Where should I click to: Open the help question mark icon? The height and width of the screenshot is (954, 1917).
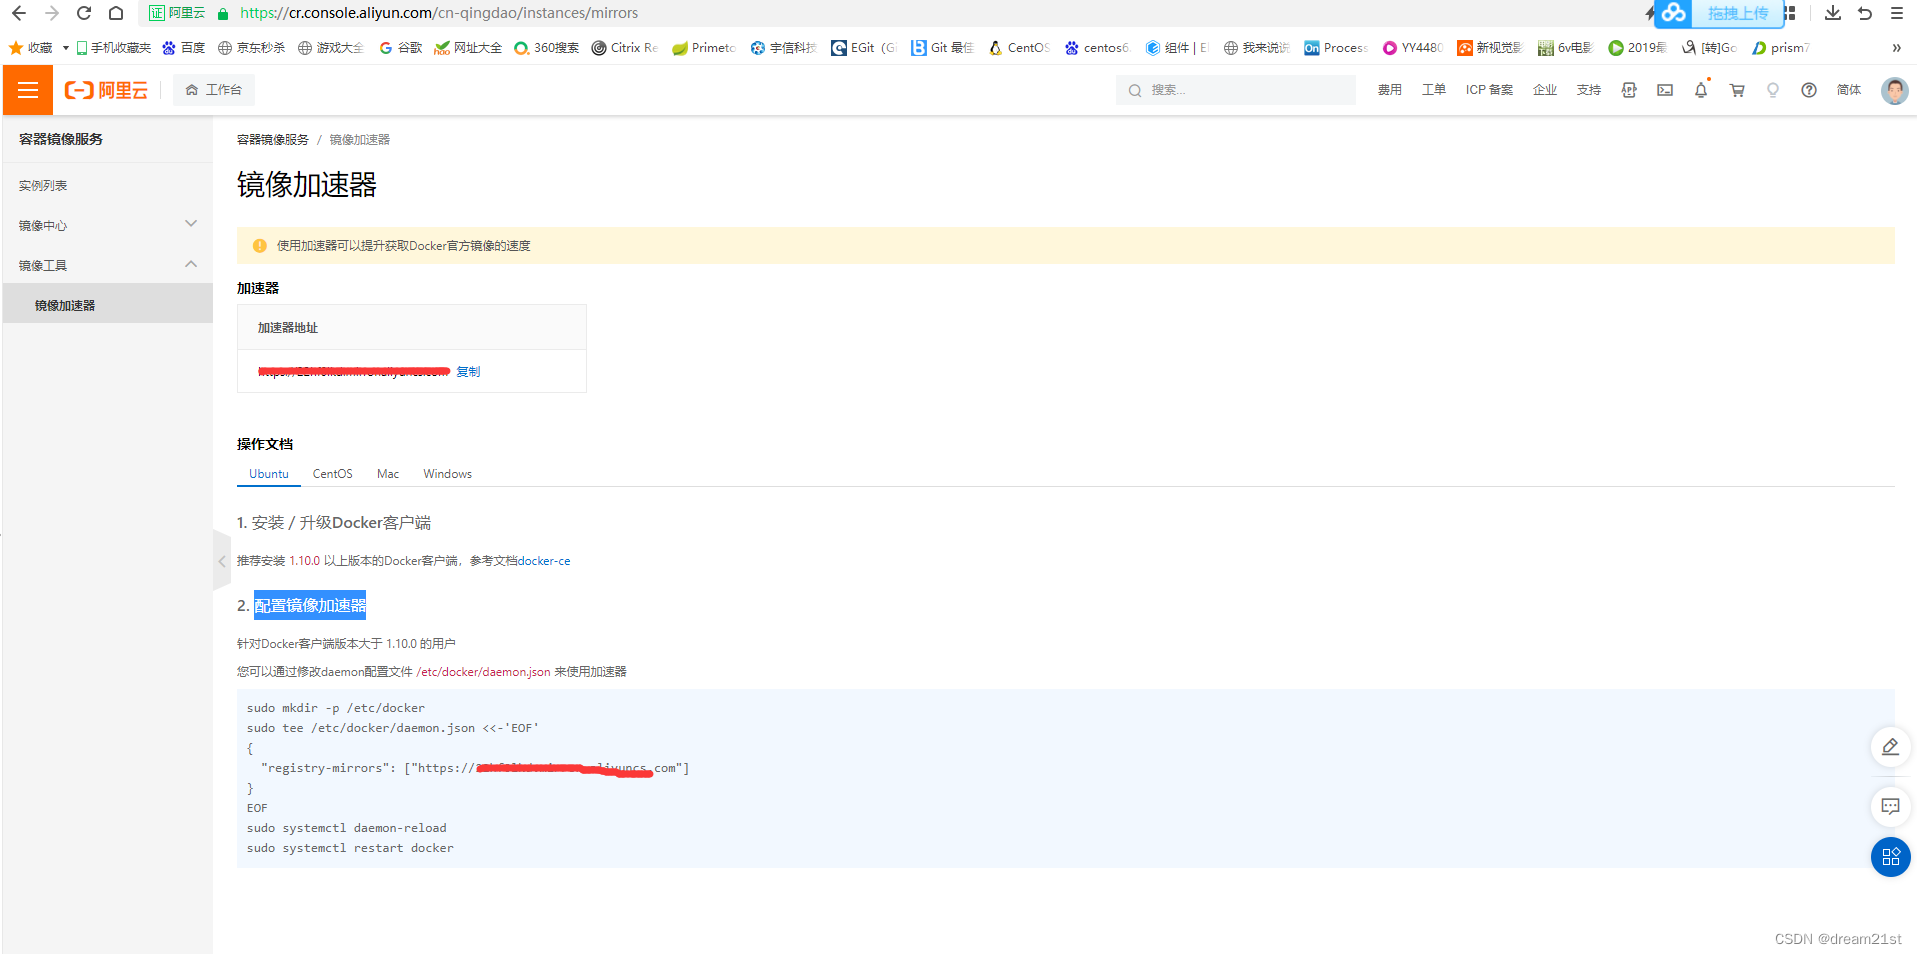coord(1809,90)
